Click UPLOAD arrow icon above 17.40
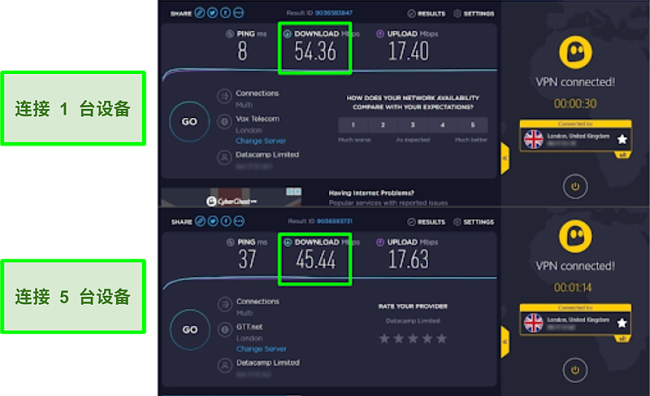This screenshot has height=396, width=650. pos(380,34)
